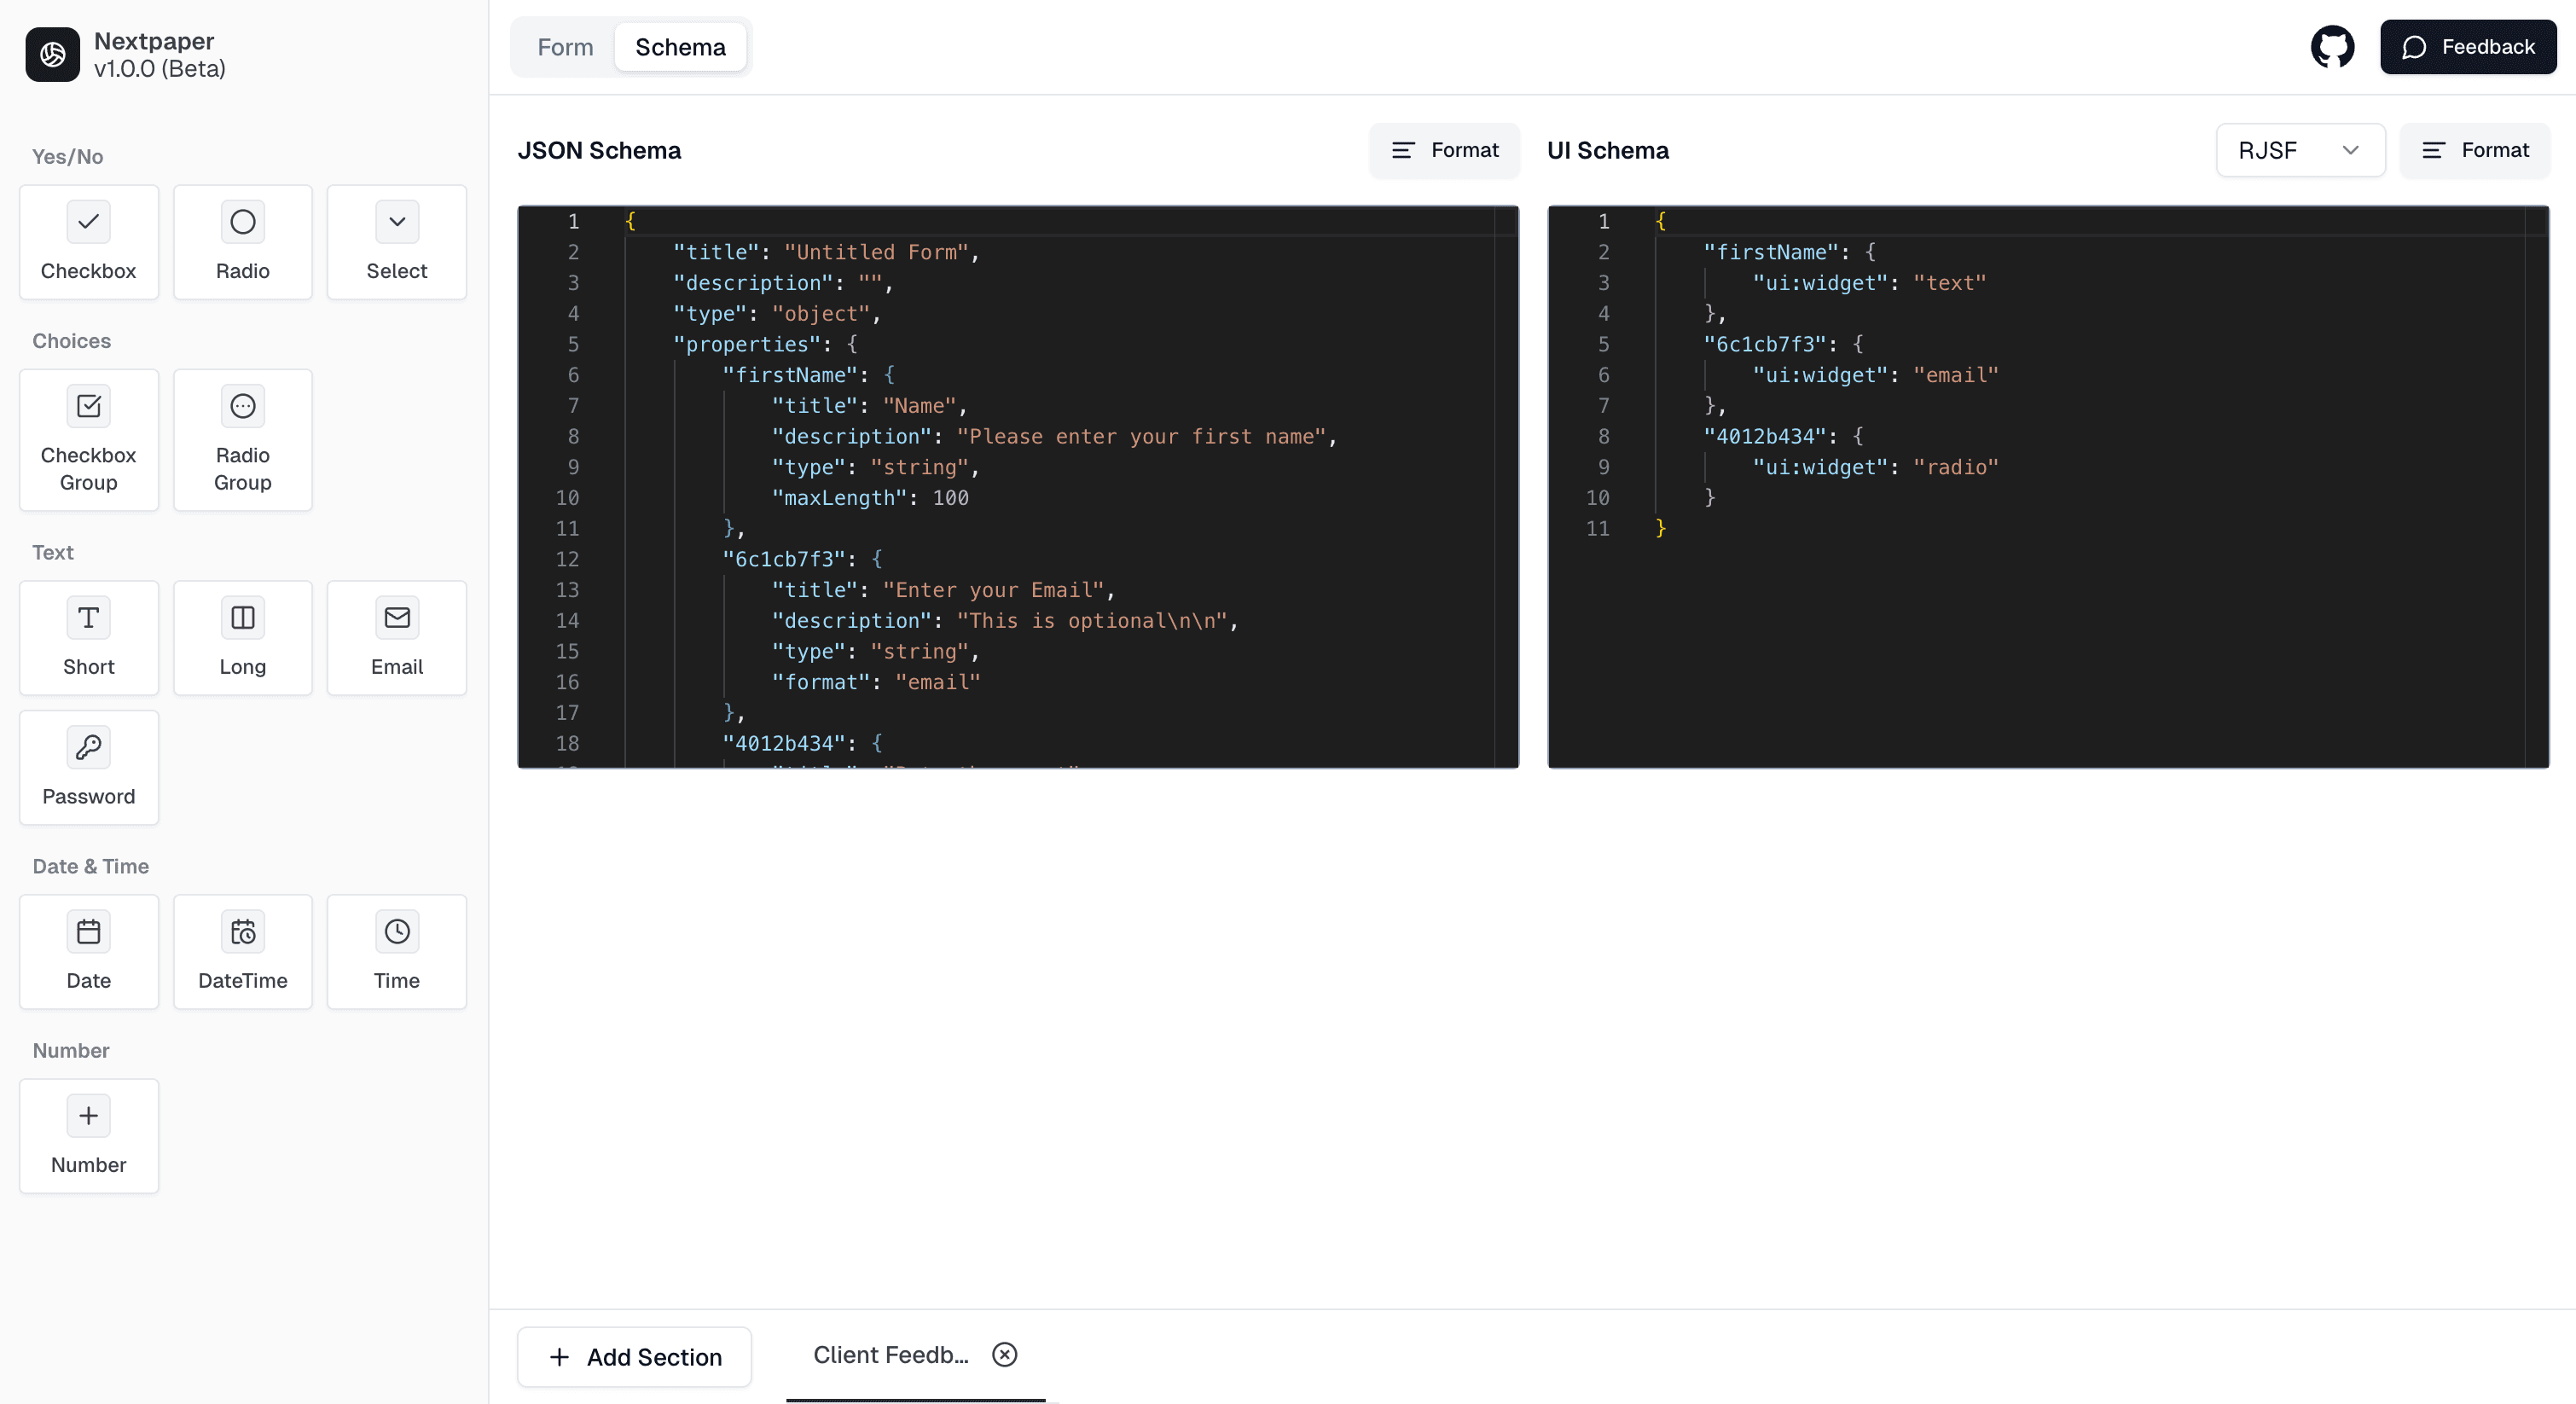Click inside the JSON Schema code editor

click(1018, 487)
